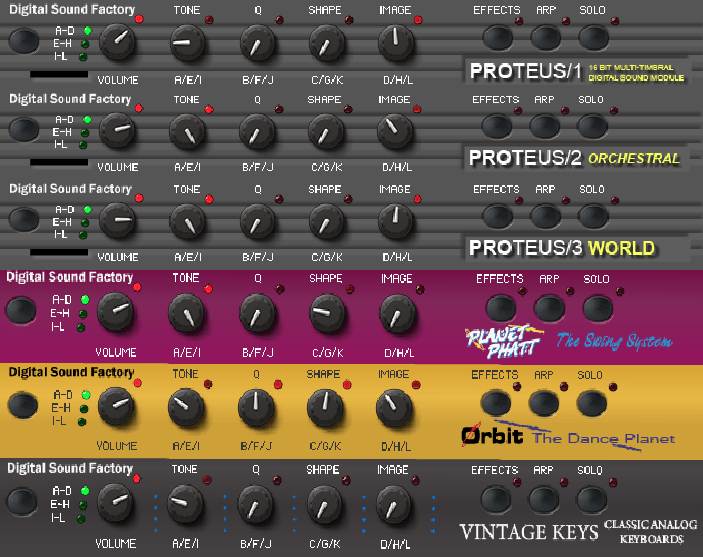Click Proteus/3 World Q knob
Image resolution: width=703 pixels, height=557 pixels.
coord(257,221)
